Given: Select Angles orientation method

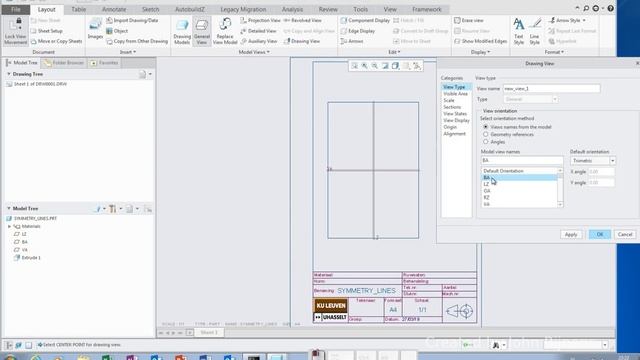Looking at the screenshot, I should 486,142.
